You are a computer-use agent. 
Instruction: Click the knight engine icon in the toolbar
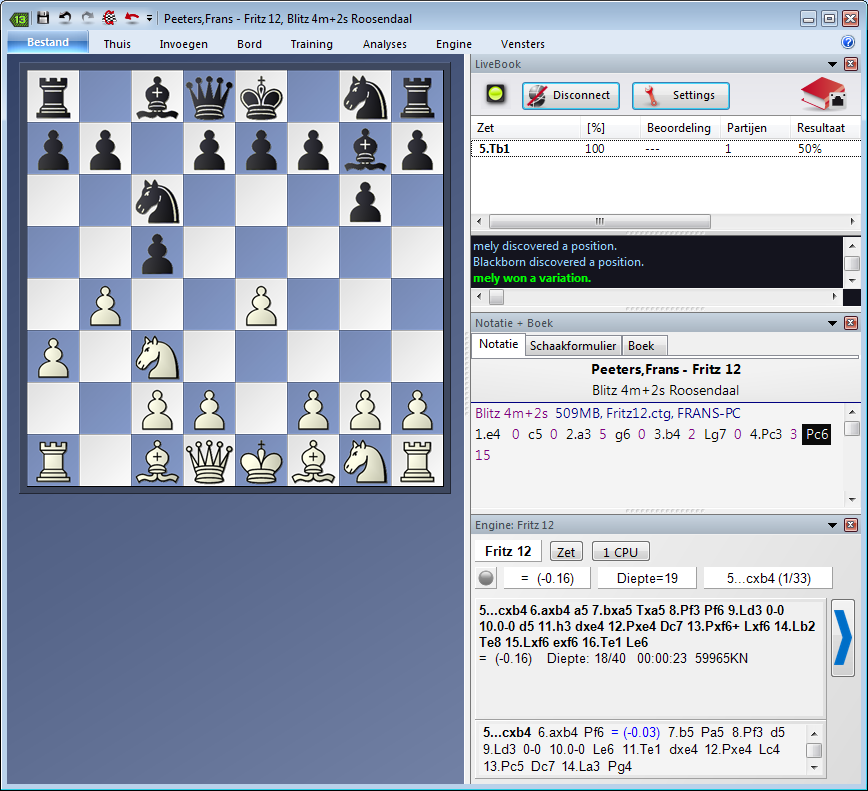coord(110,18)
